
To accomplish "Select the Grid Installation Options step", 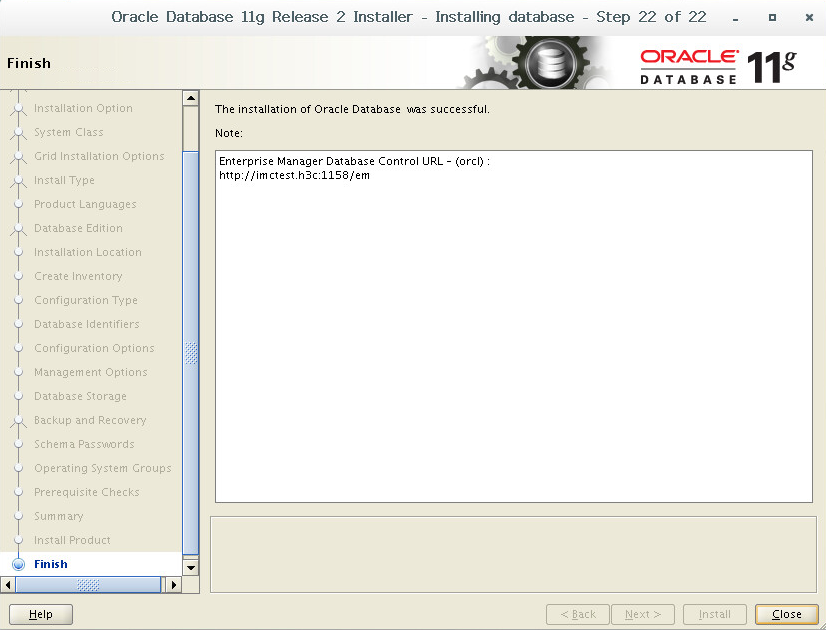I will click(99, 156).
